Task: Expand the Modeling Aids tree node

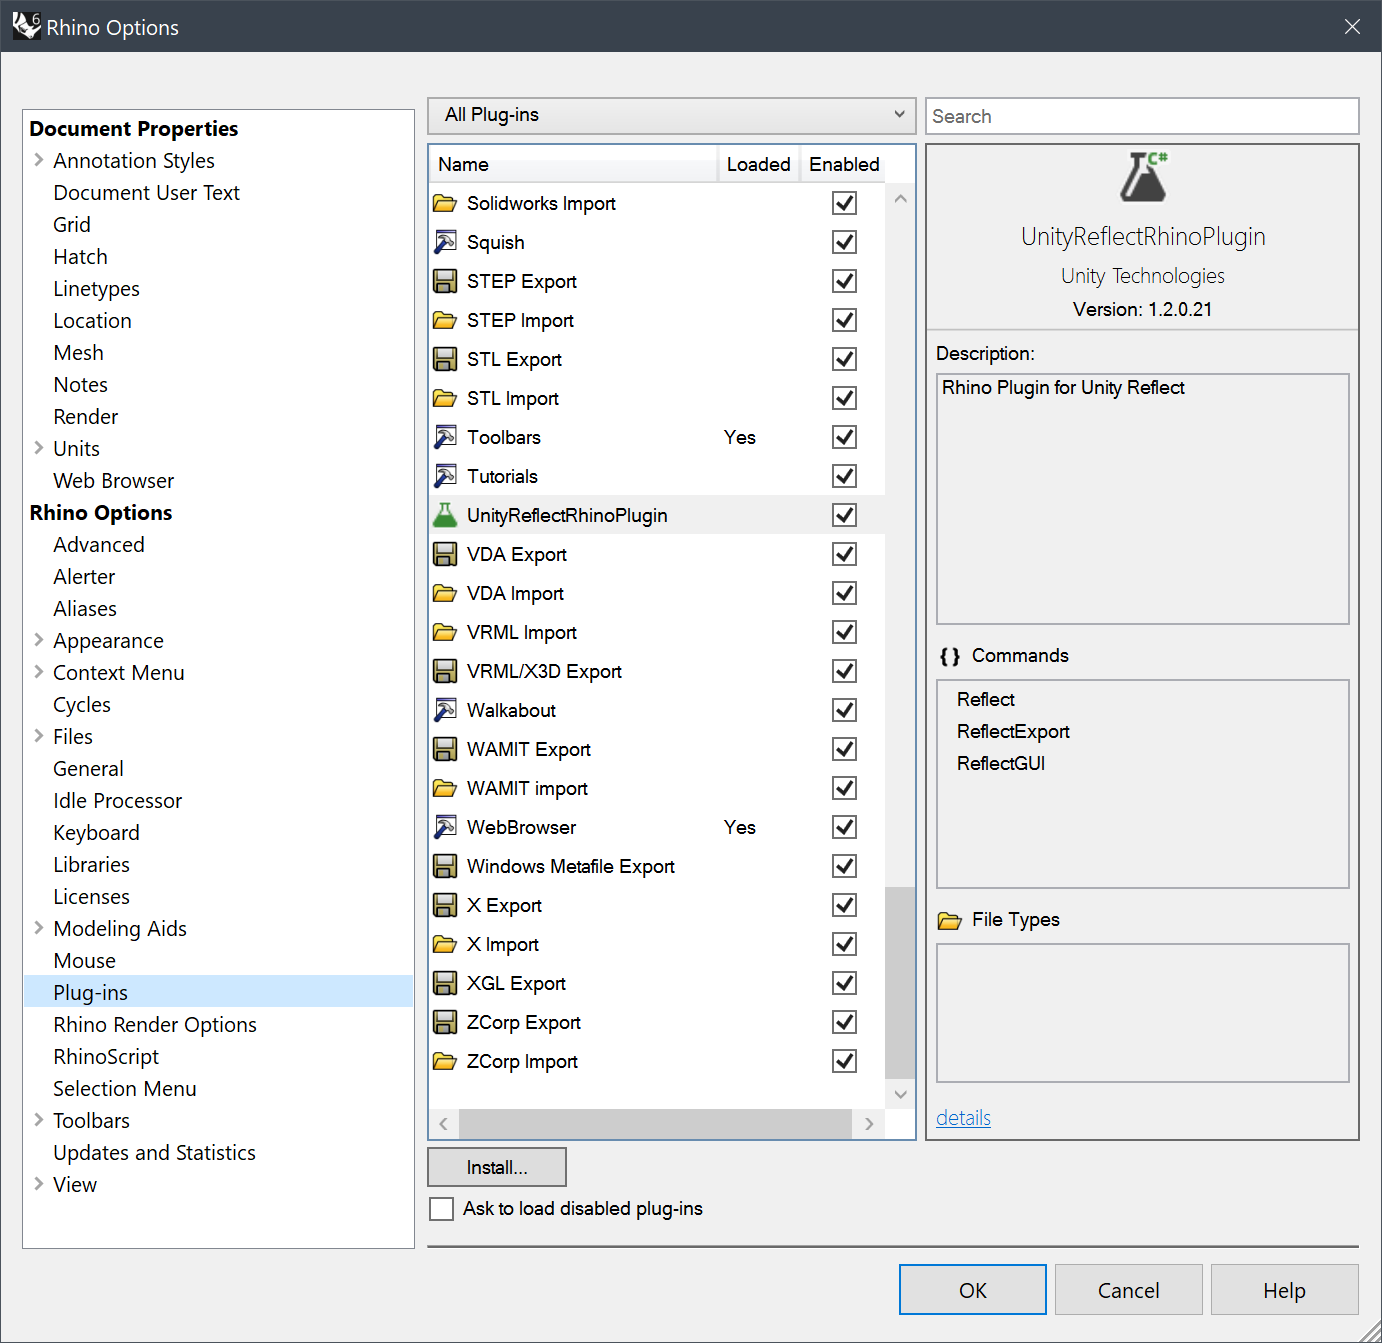Action: [39, 928]
